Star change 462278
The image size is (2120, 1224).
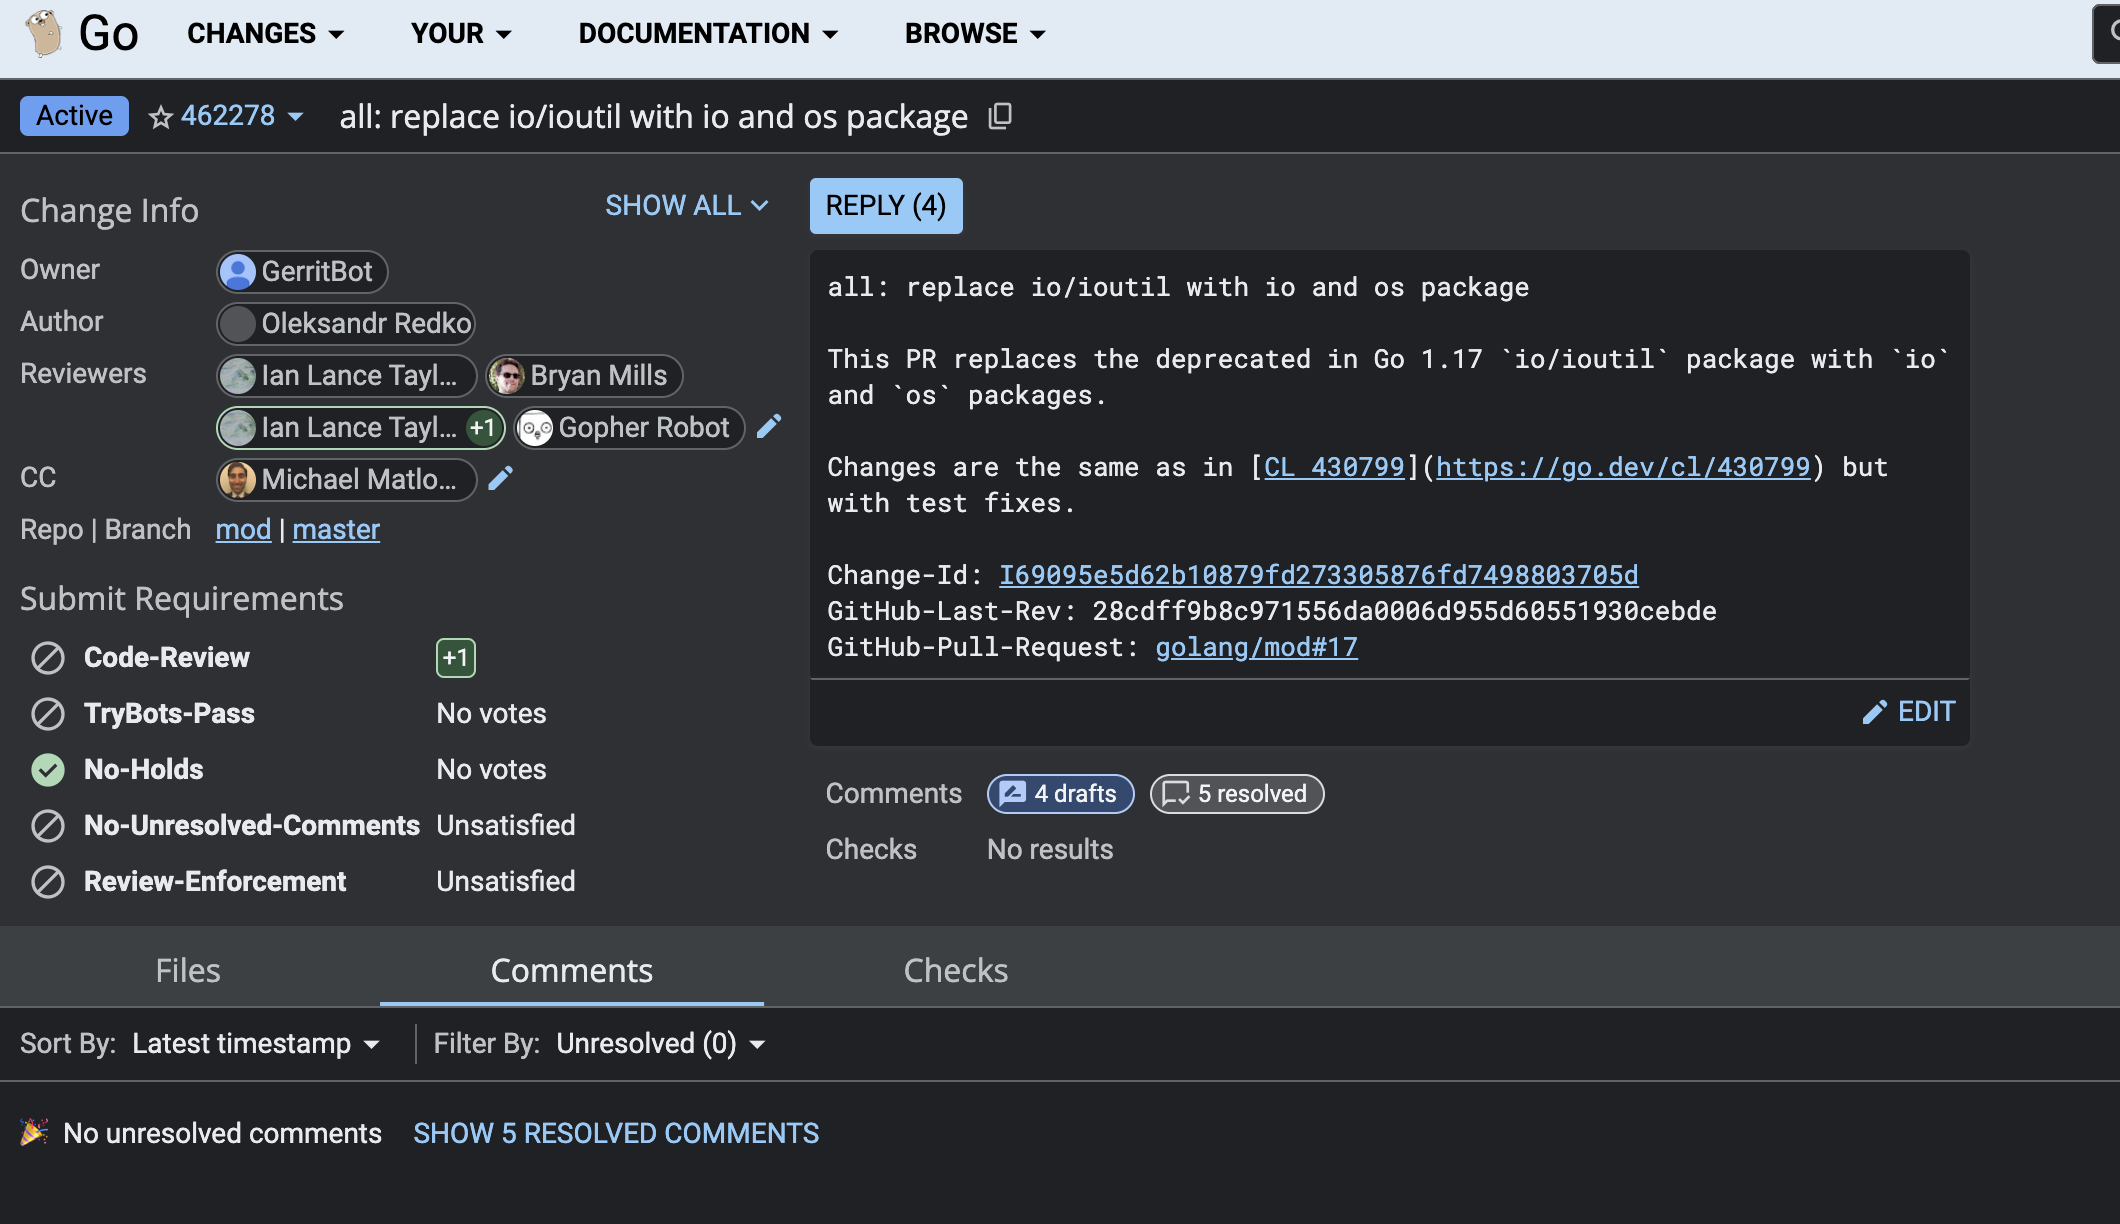click(160, 117)
